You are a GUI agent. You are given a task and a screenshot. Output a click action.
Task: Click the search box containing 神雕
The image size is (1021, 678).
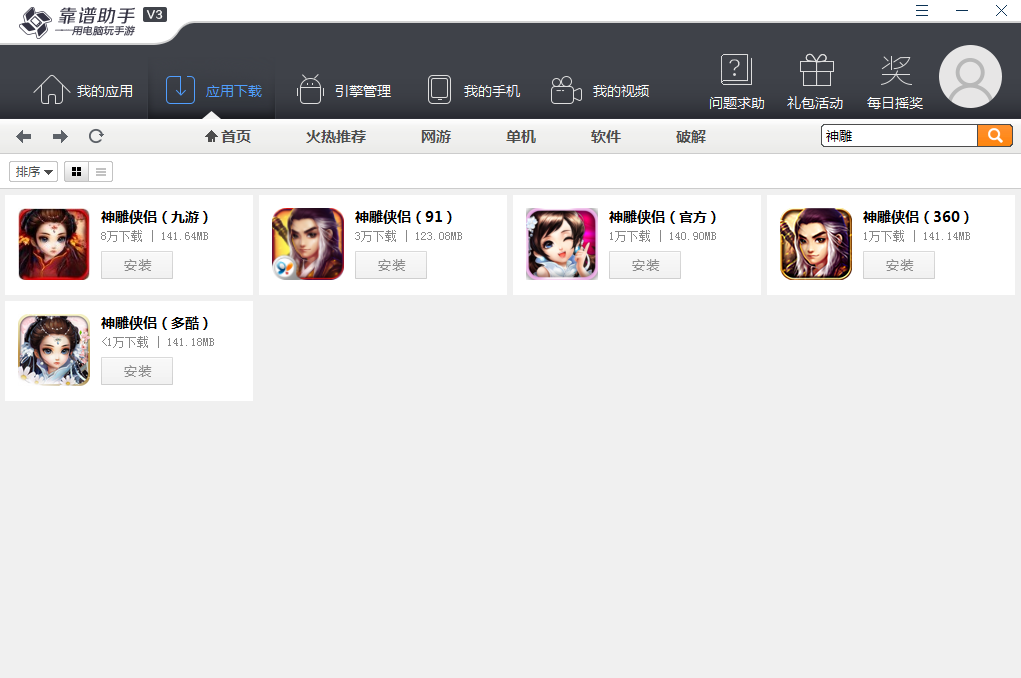[899, 135]
